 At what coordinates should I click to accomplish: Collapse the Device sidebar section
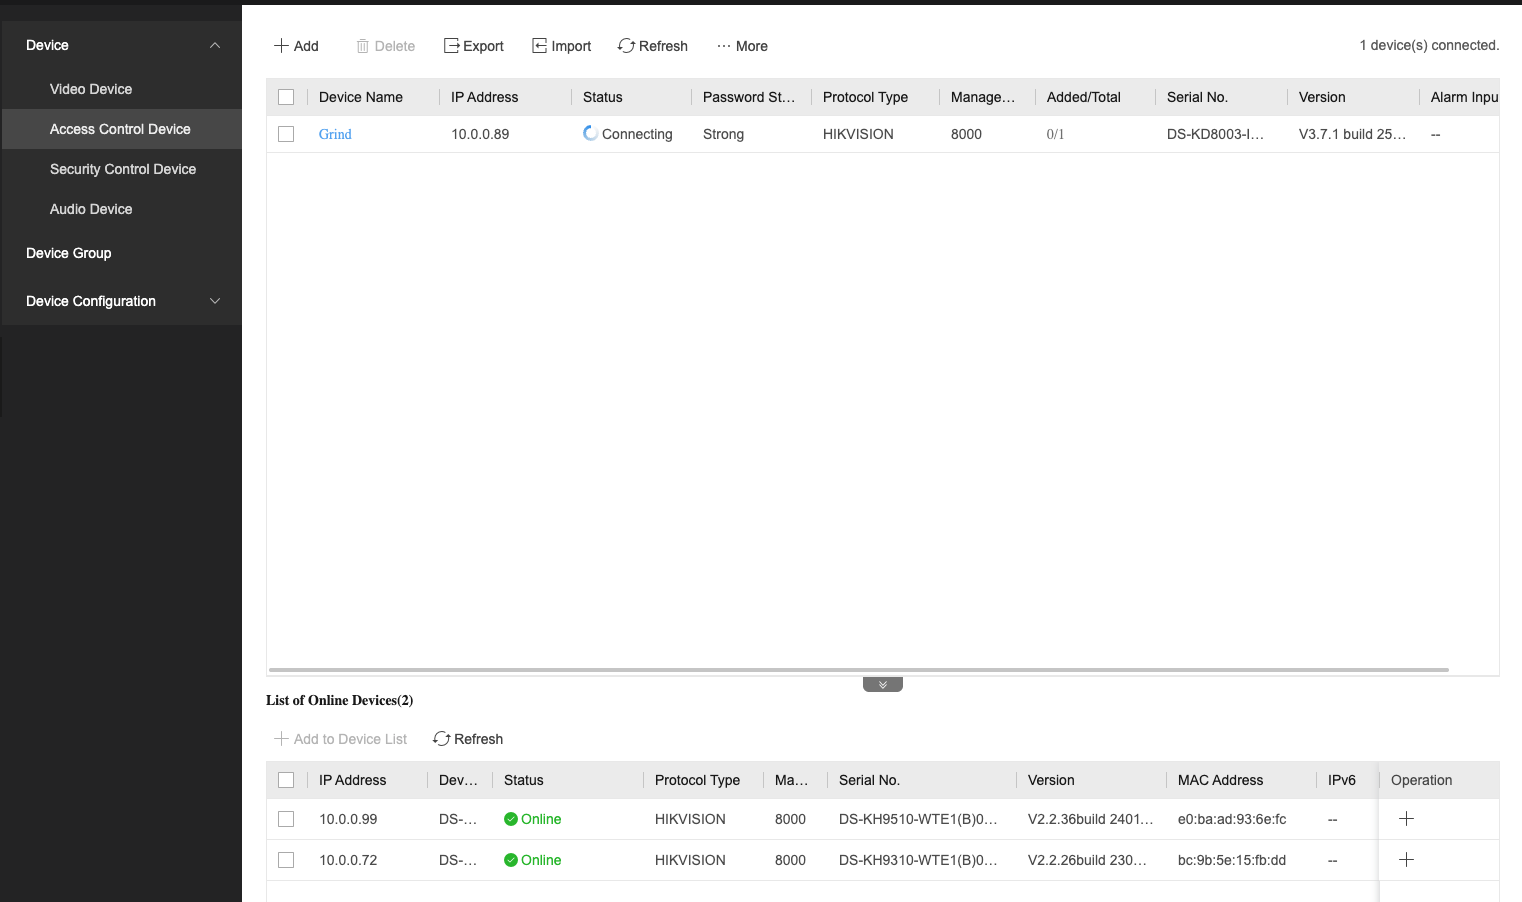214,45
